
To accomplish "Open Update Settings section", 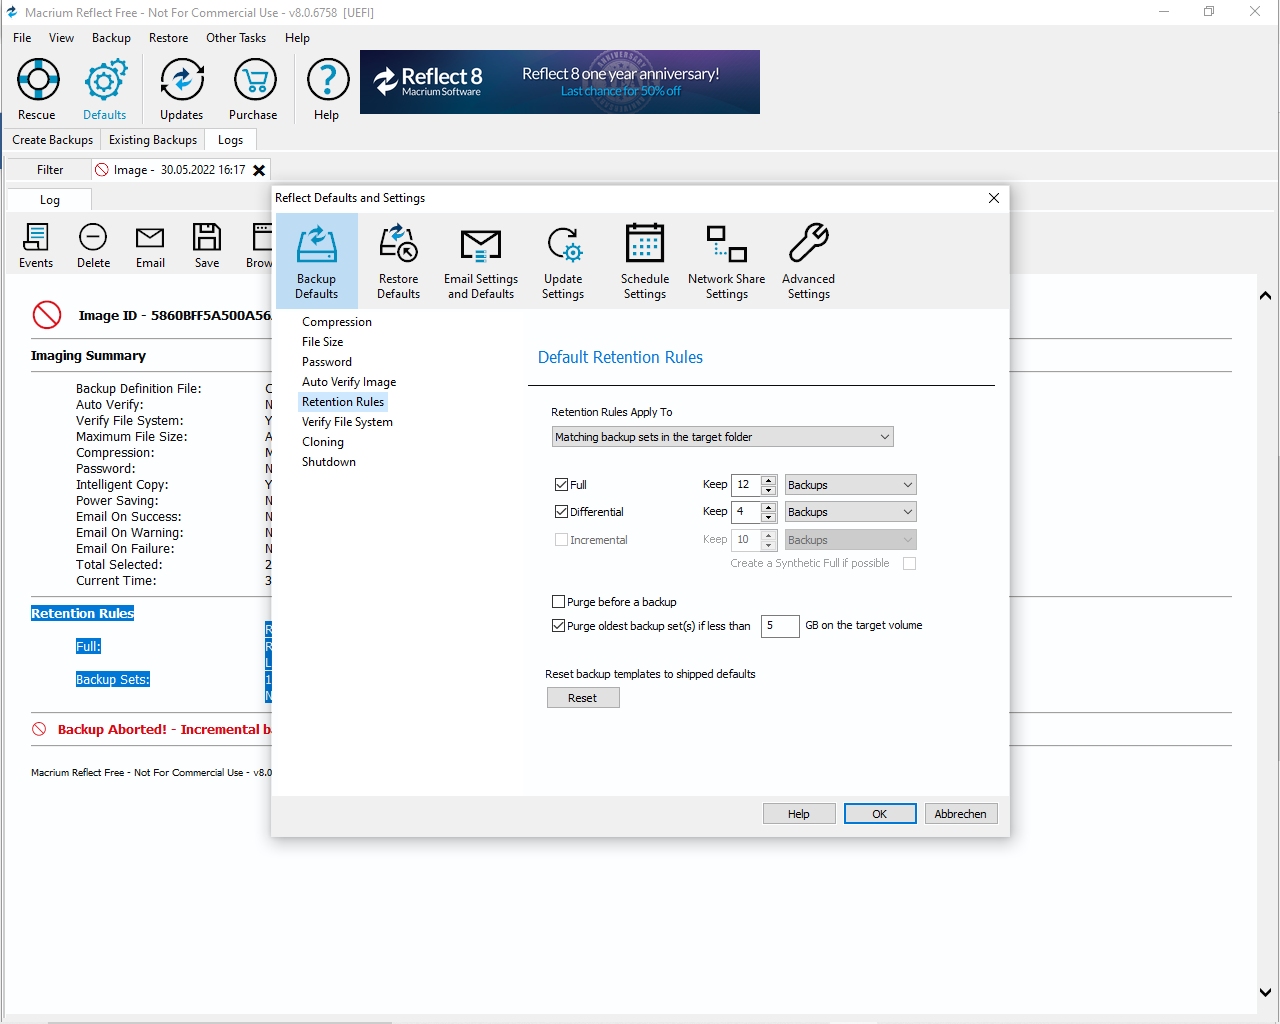I will tap(563, 261).
